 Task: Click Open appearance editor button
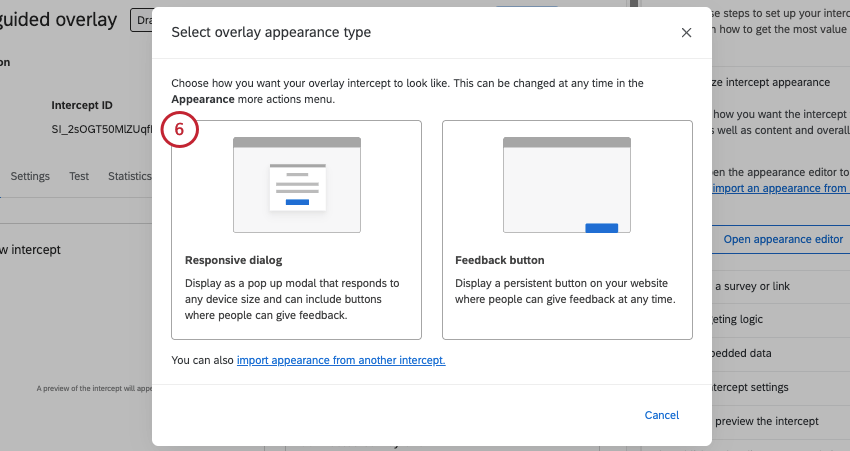coord(783,239)
